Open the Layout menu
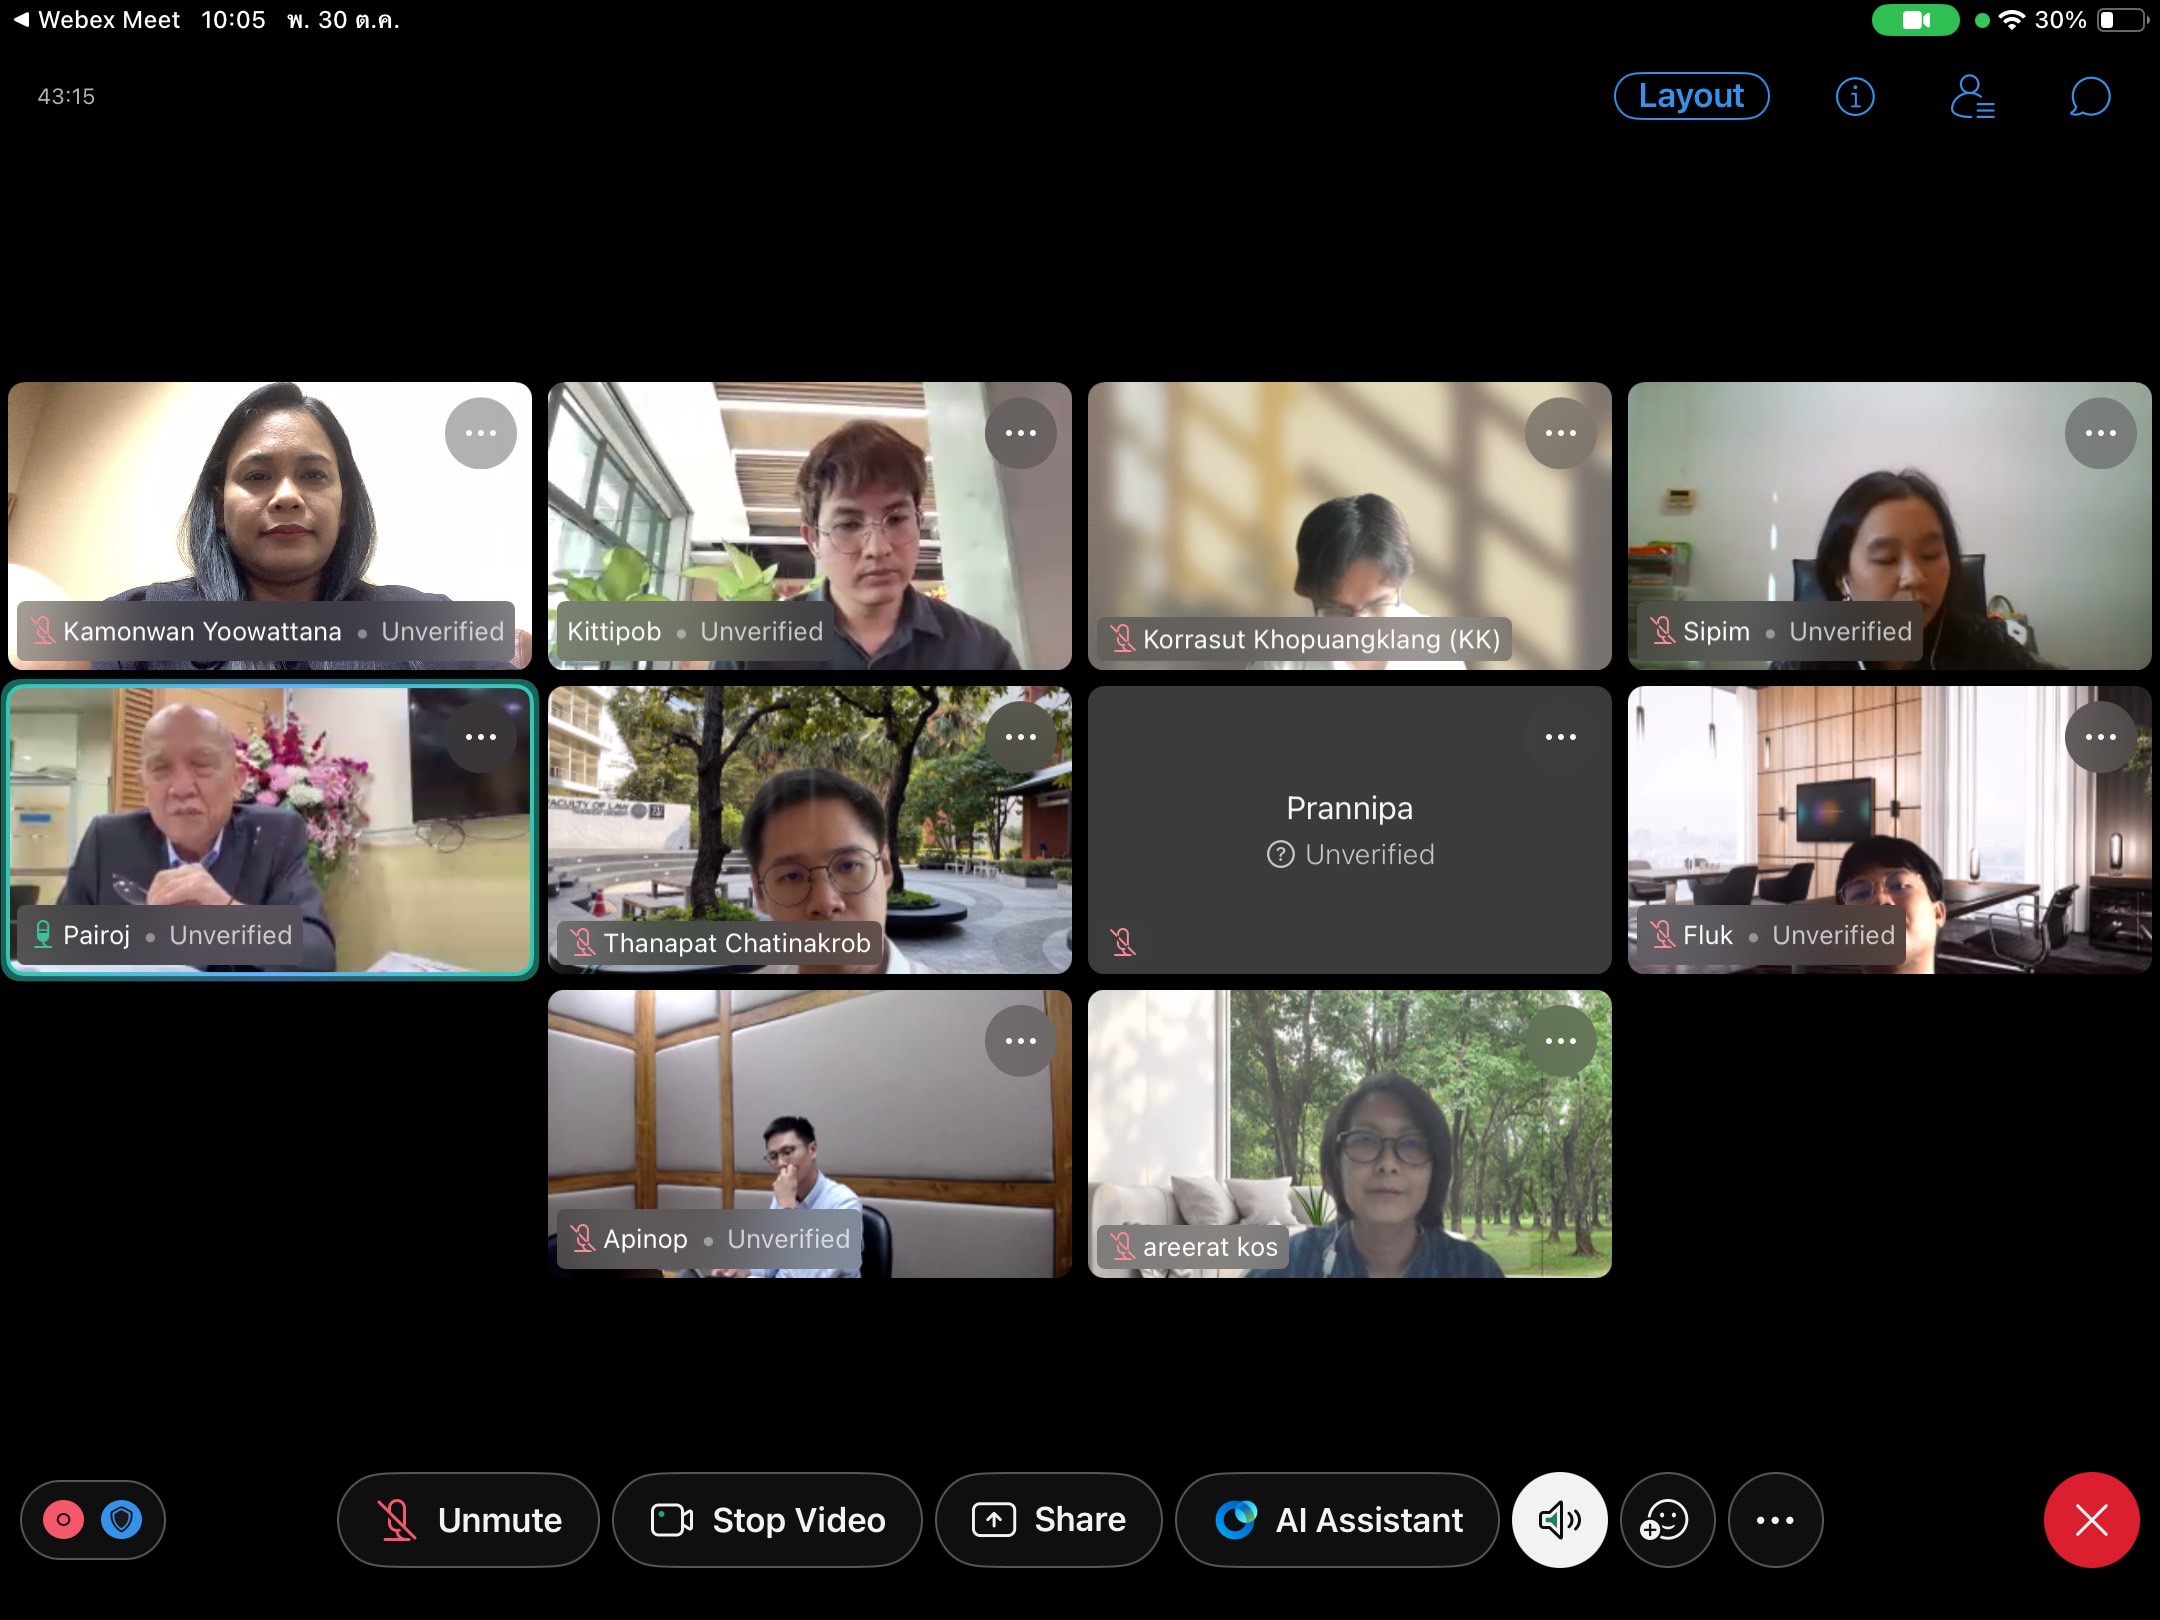 1691,96
